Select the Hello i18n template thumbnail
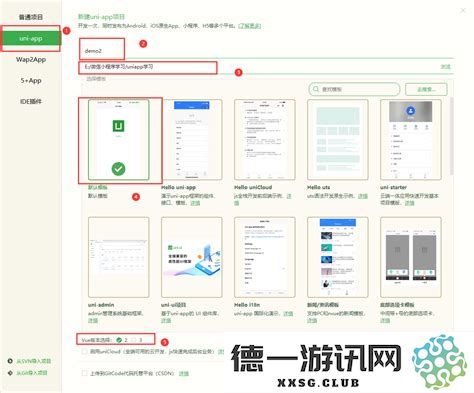The width and height of the screenshot is (474, 393). coord(265,257)
